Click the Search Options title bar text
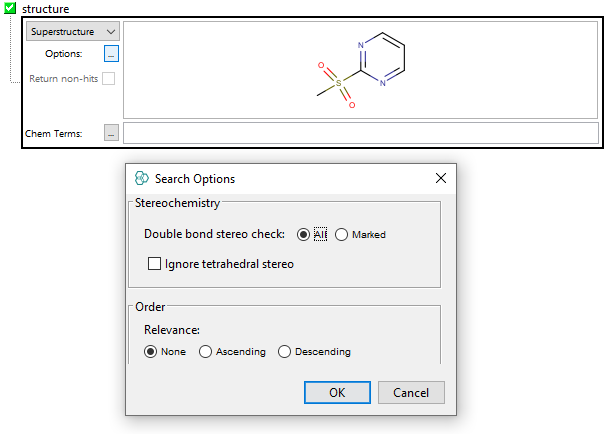 click(195, 179)
